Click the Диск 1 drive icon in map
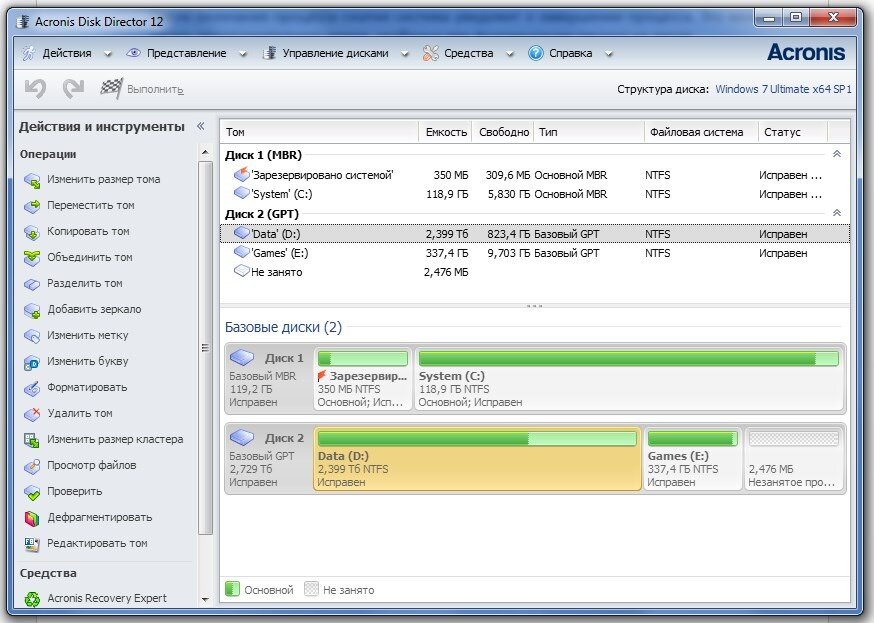874x623 pixels. coord(242,357)
